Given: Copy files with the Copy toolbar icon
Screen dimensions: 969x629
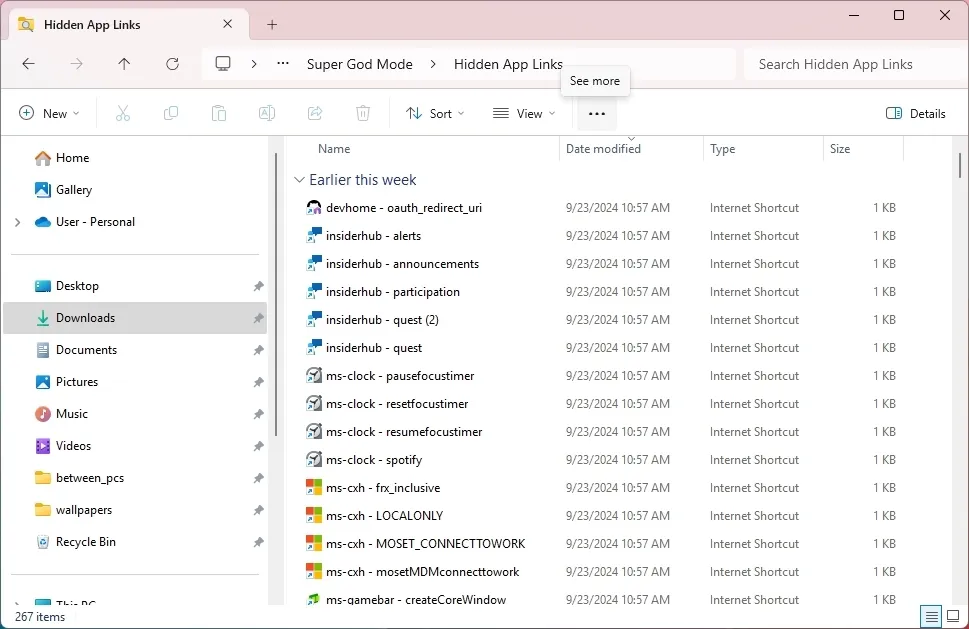Looking at the screenshot, I should [170, 113].
